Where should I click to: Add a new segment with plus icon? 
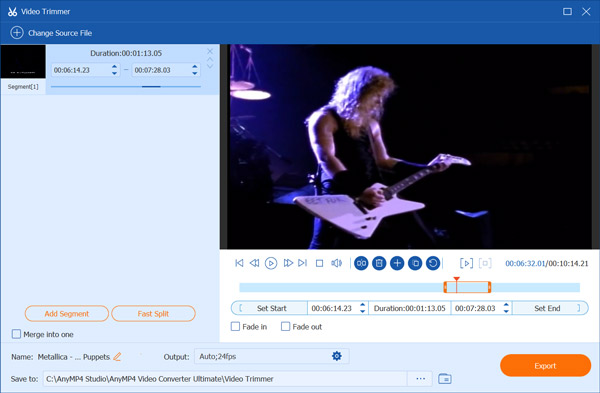click(397, 263)
